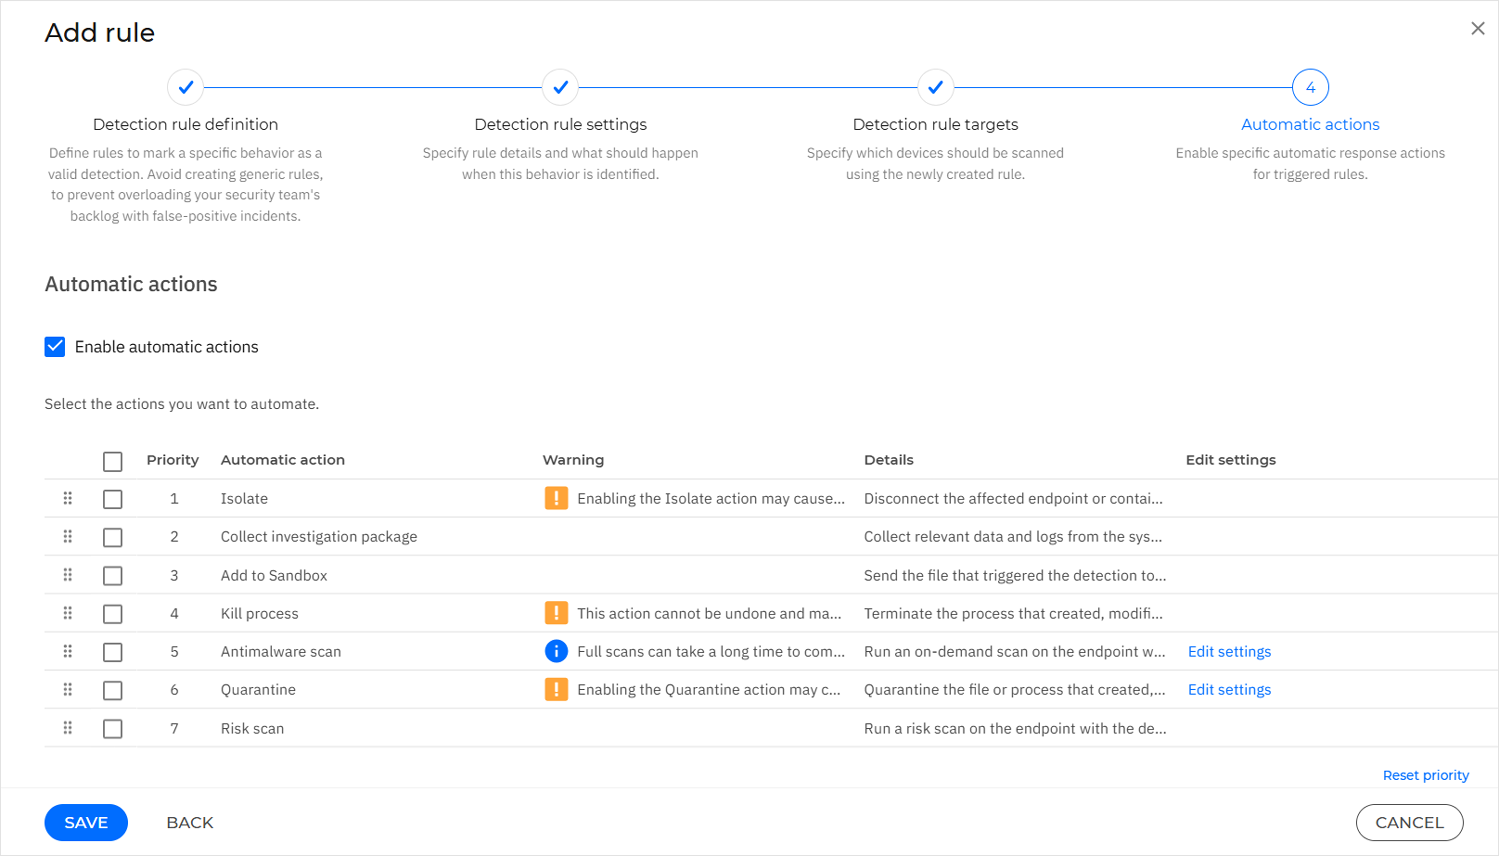Click the Quarantine warning icon
Image resolution: width=1499 pixels, height=856 pixels.
pyautogui.click(x=556, y=689)
